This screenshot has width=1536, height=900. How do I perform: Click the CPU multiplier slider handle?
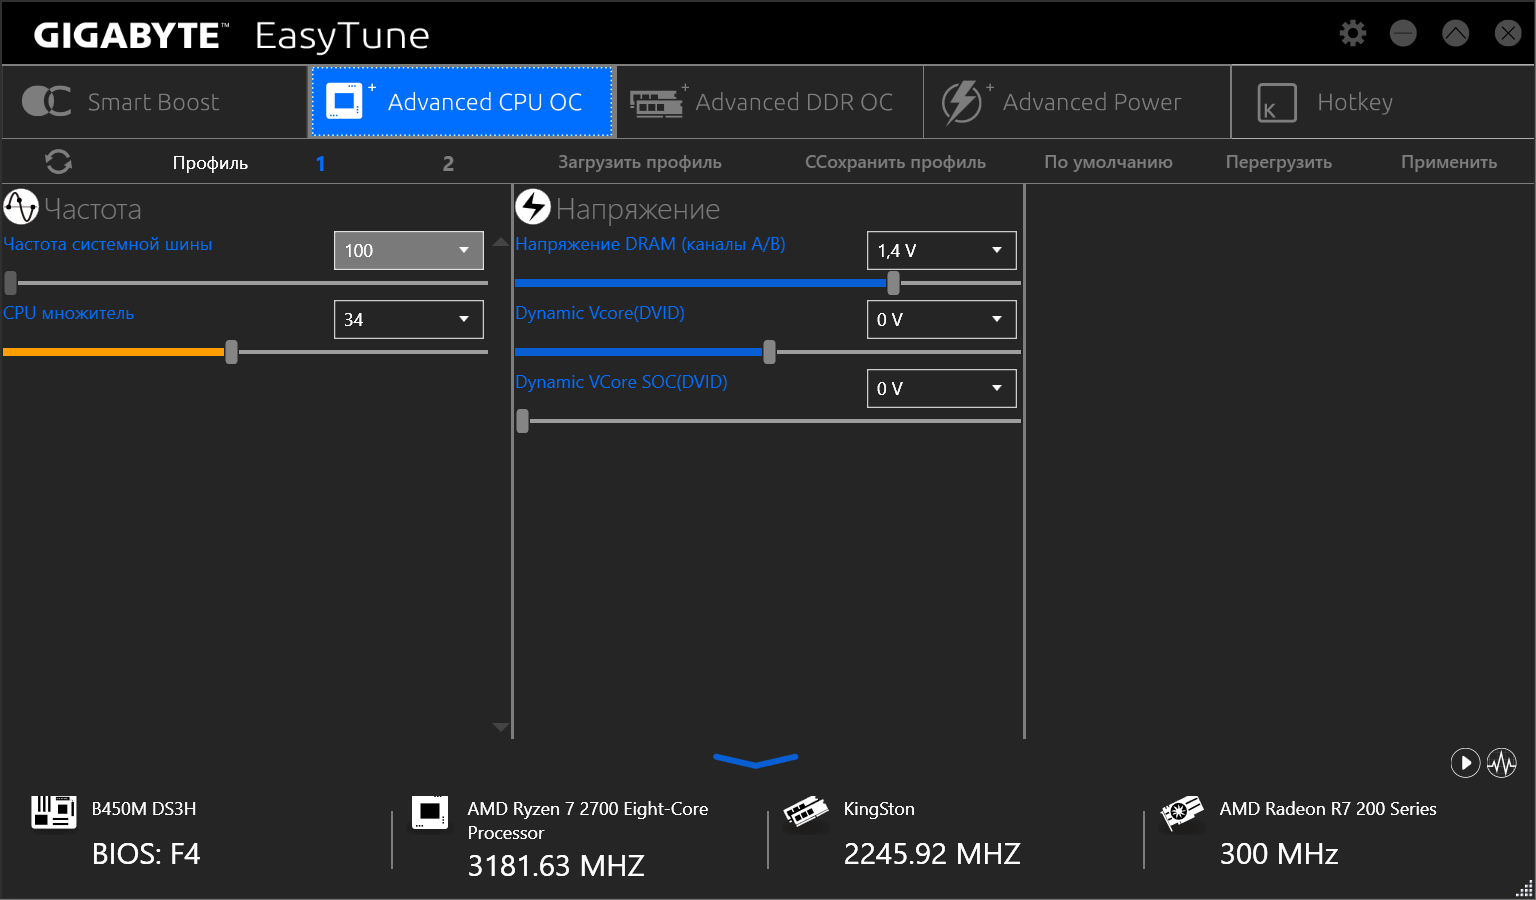(x=231, y=352)
